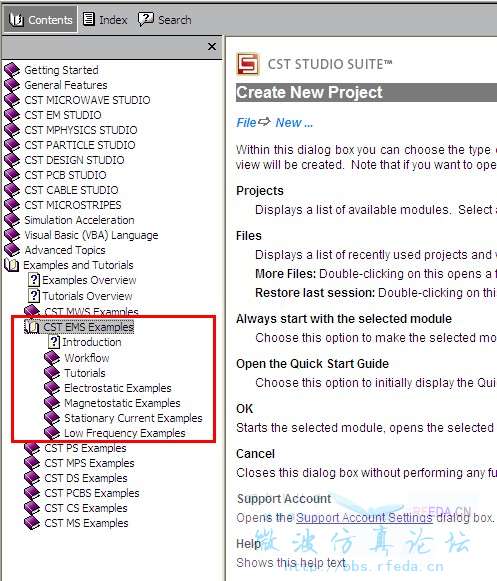This screenshot has height=581, width=497.
Task: Click the book icon beside Electrostatic Examples
Action: (x=52, y=388)
